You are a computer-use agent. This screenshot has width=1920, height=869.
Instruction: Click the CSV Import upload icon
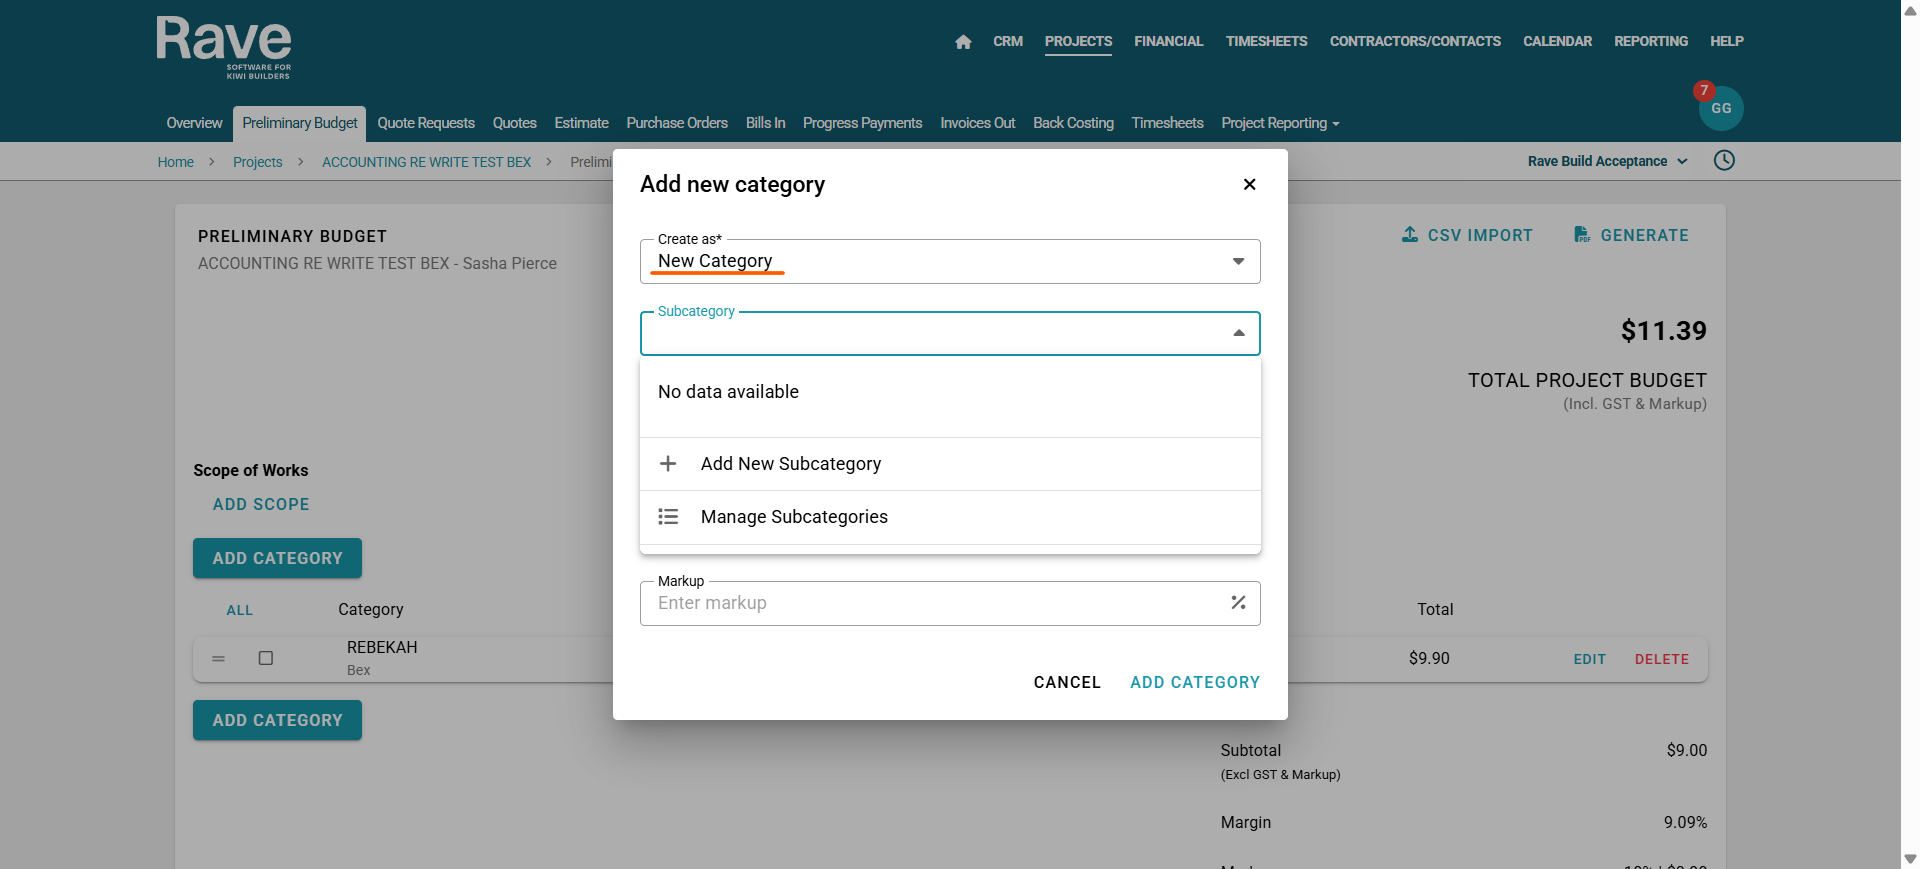coord(1410,235)
